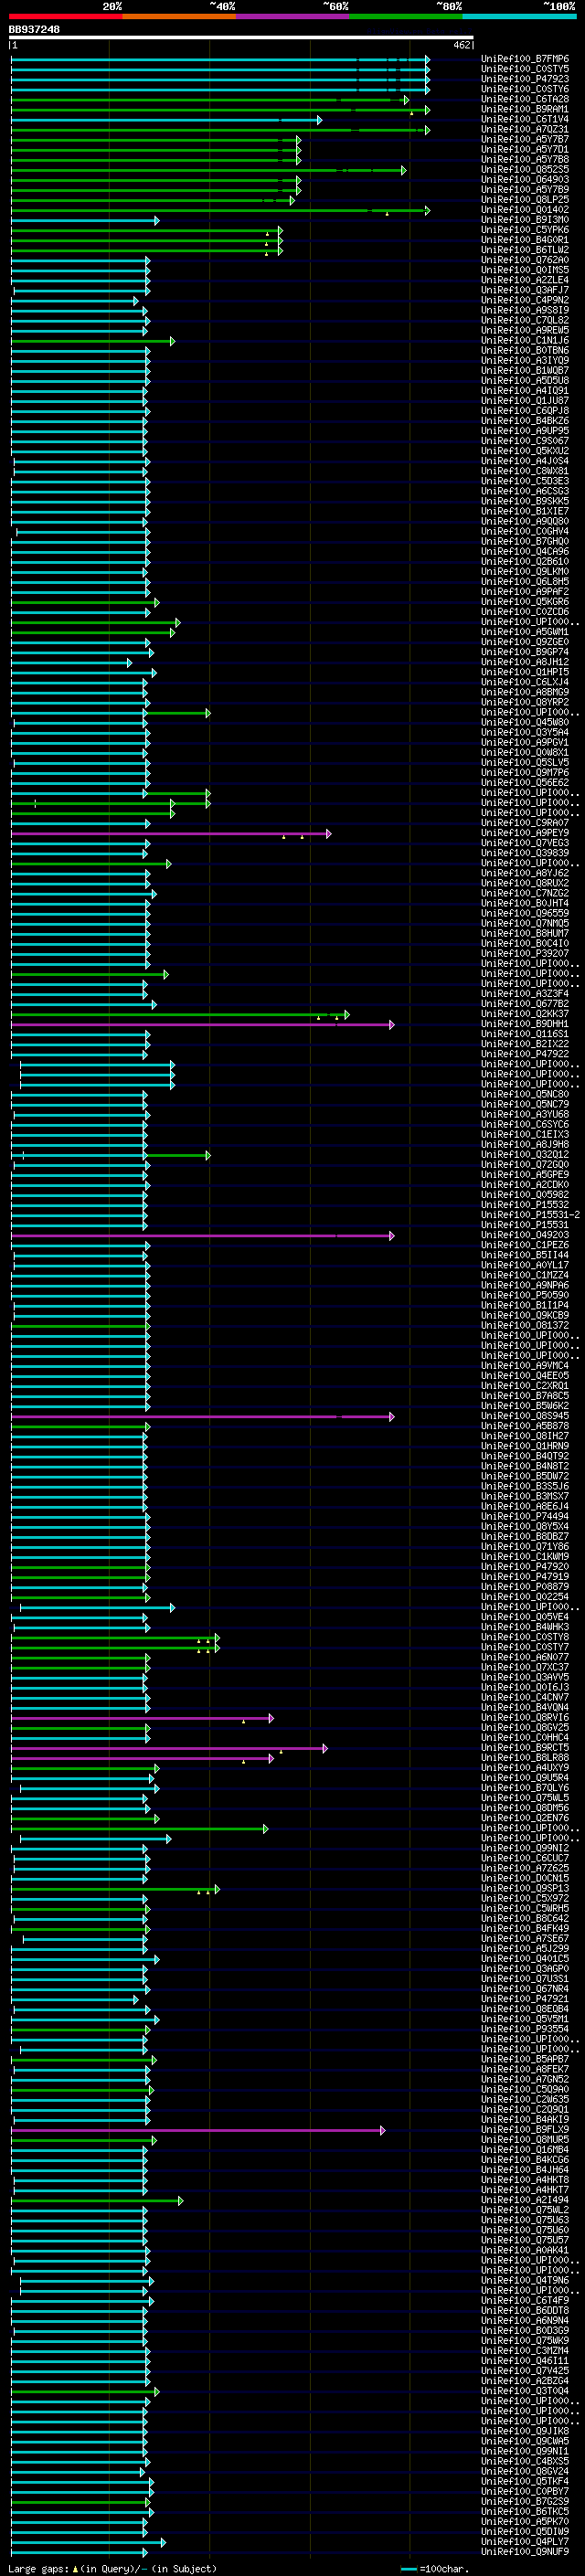585x2576 pixels.
Task: Click the label UniRef100_C4P9N2
Action: coord(525,300)
